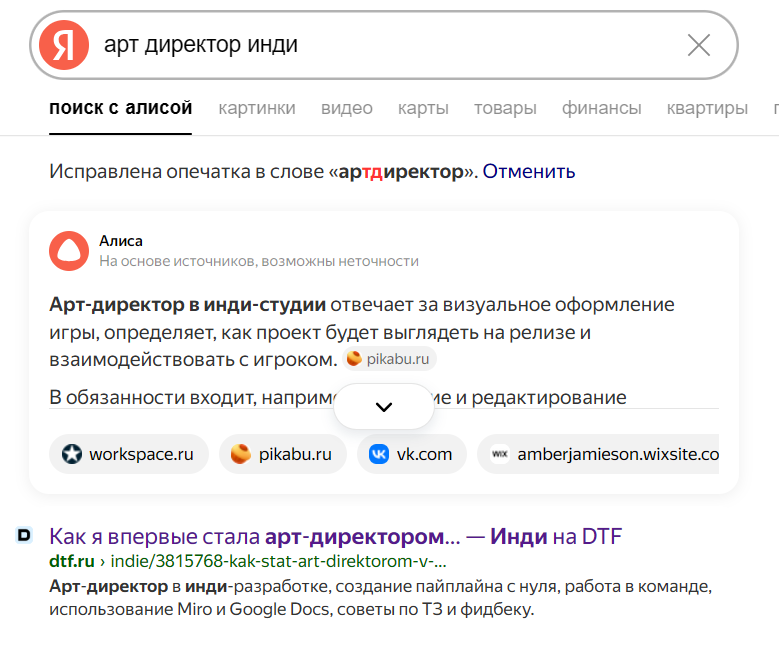Open the inline pikabu.ru citation

point(391,359)
